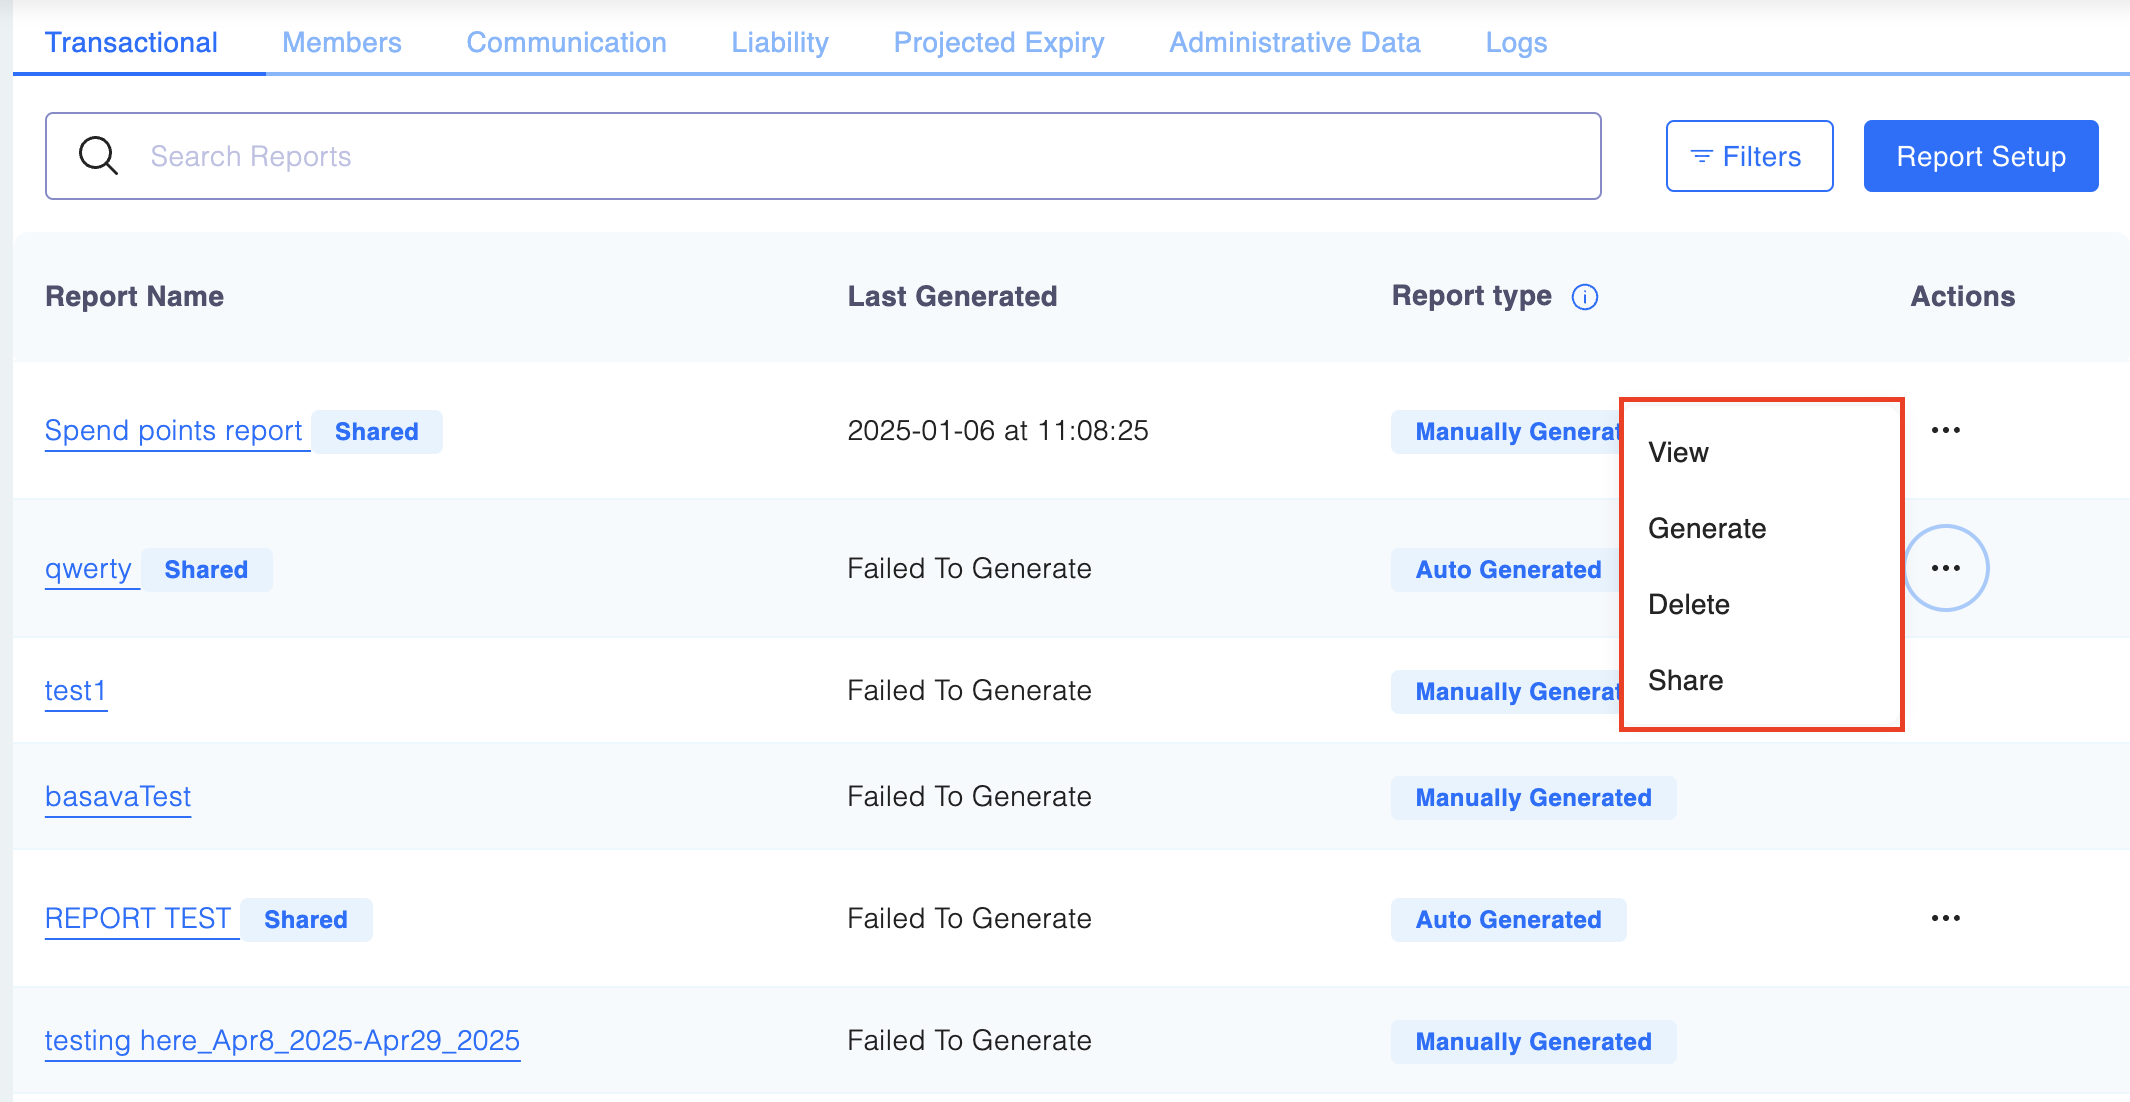The width and height of the screenshot is (2130, 1102).
Task: Open the basavaTest report link
Action: click(x=118, y=797)
